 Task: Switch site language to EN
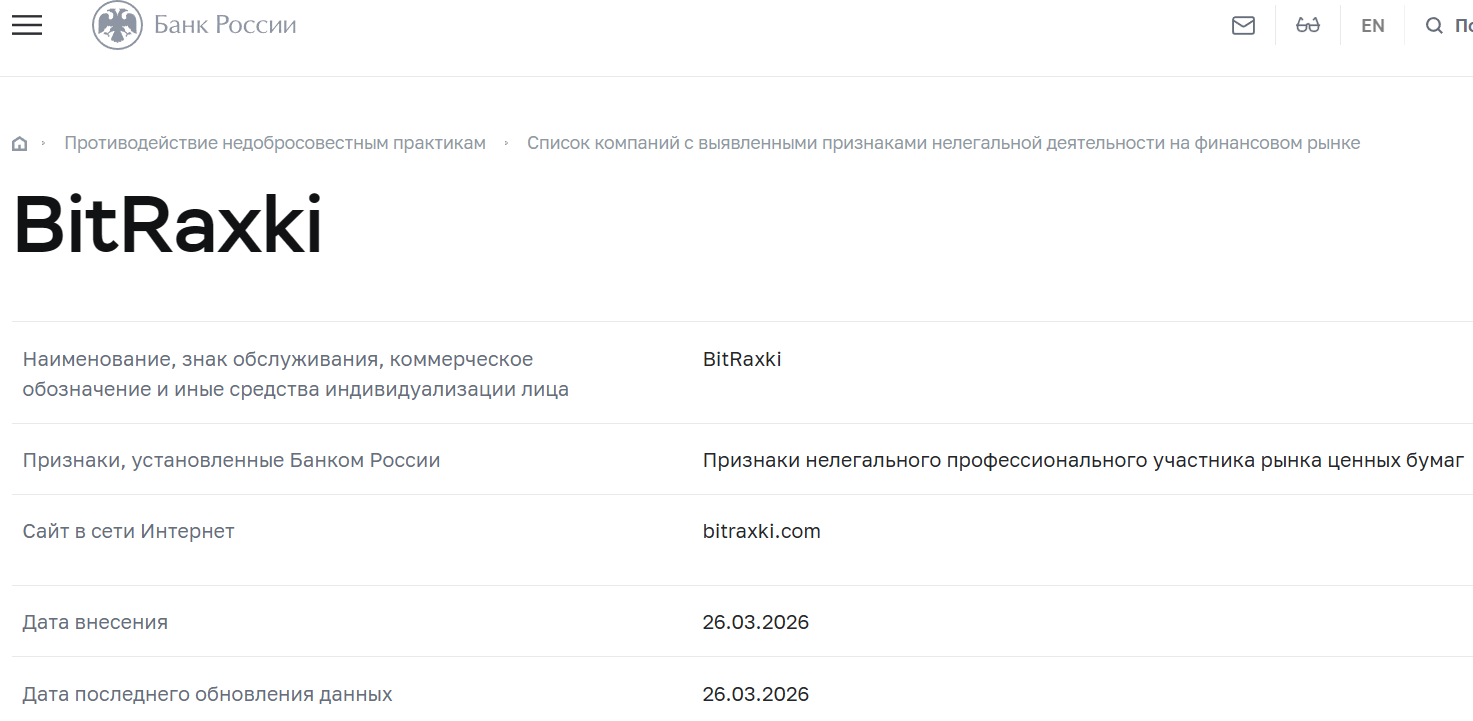[x=1372, y=25]
